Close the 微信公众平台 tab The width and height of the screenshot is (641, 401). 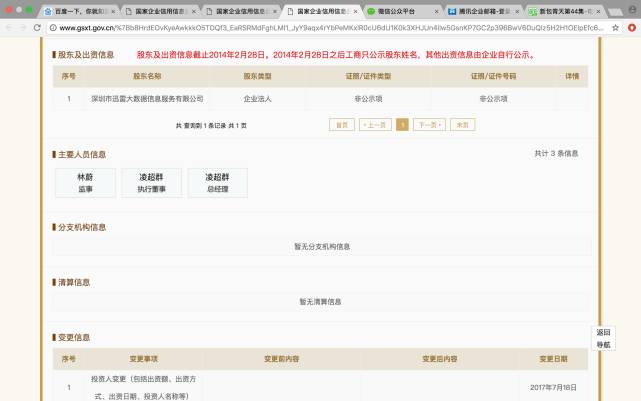coord(436,11)
